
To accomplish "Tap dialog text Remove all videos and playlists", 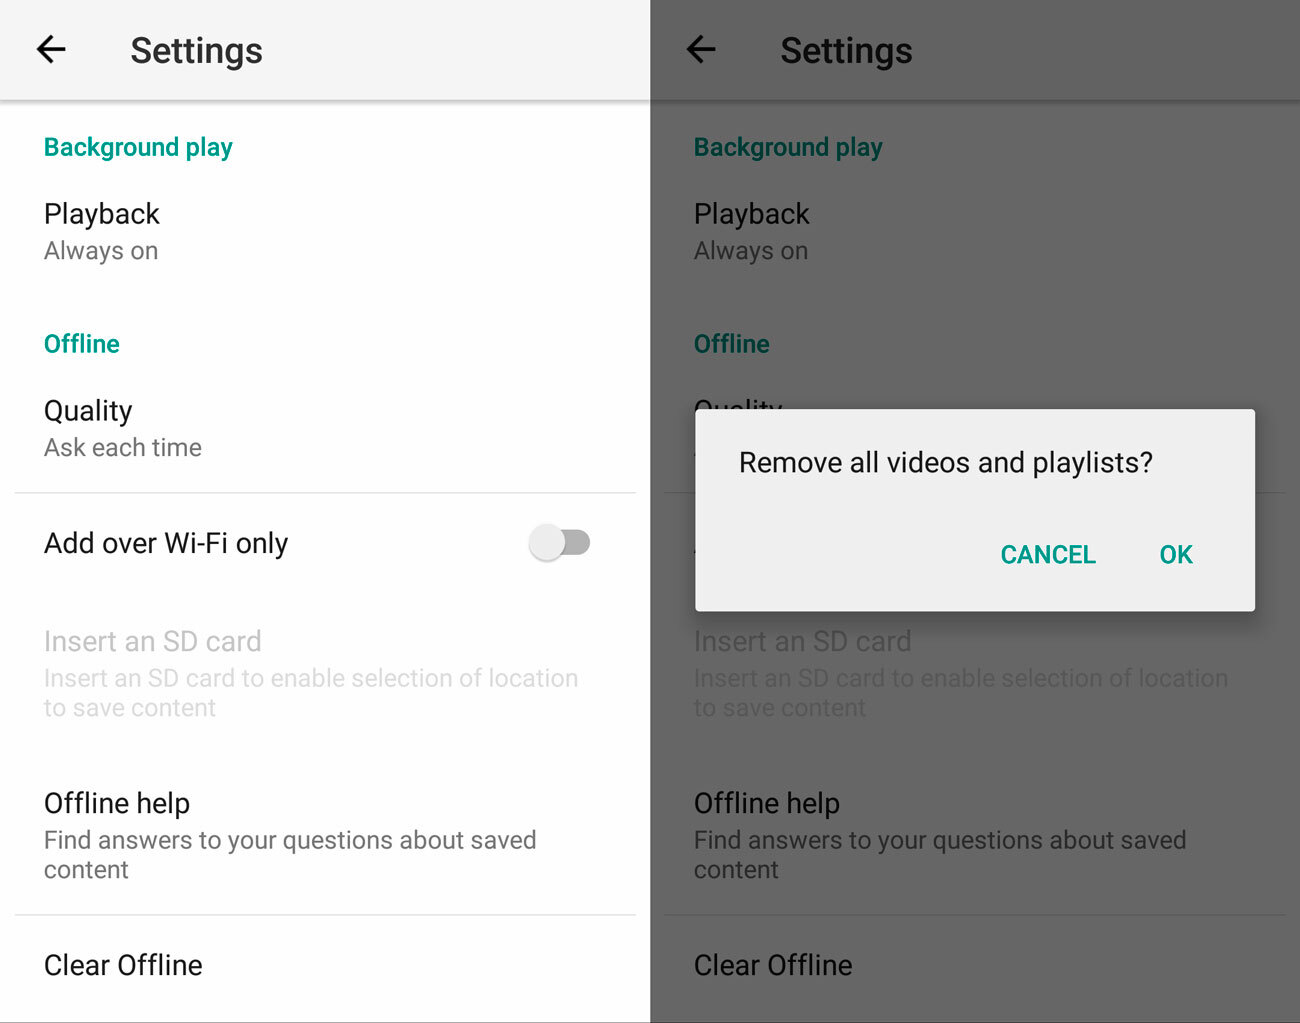I will point(945,463).
